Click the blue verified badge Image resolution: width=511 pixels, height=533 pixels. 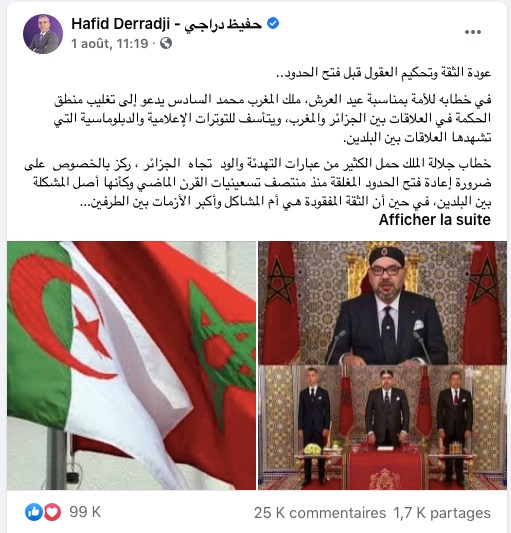pyautogui.click(x=273, y=23)
